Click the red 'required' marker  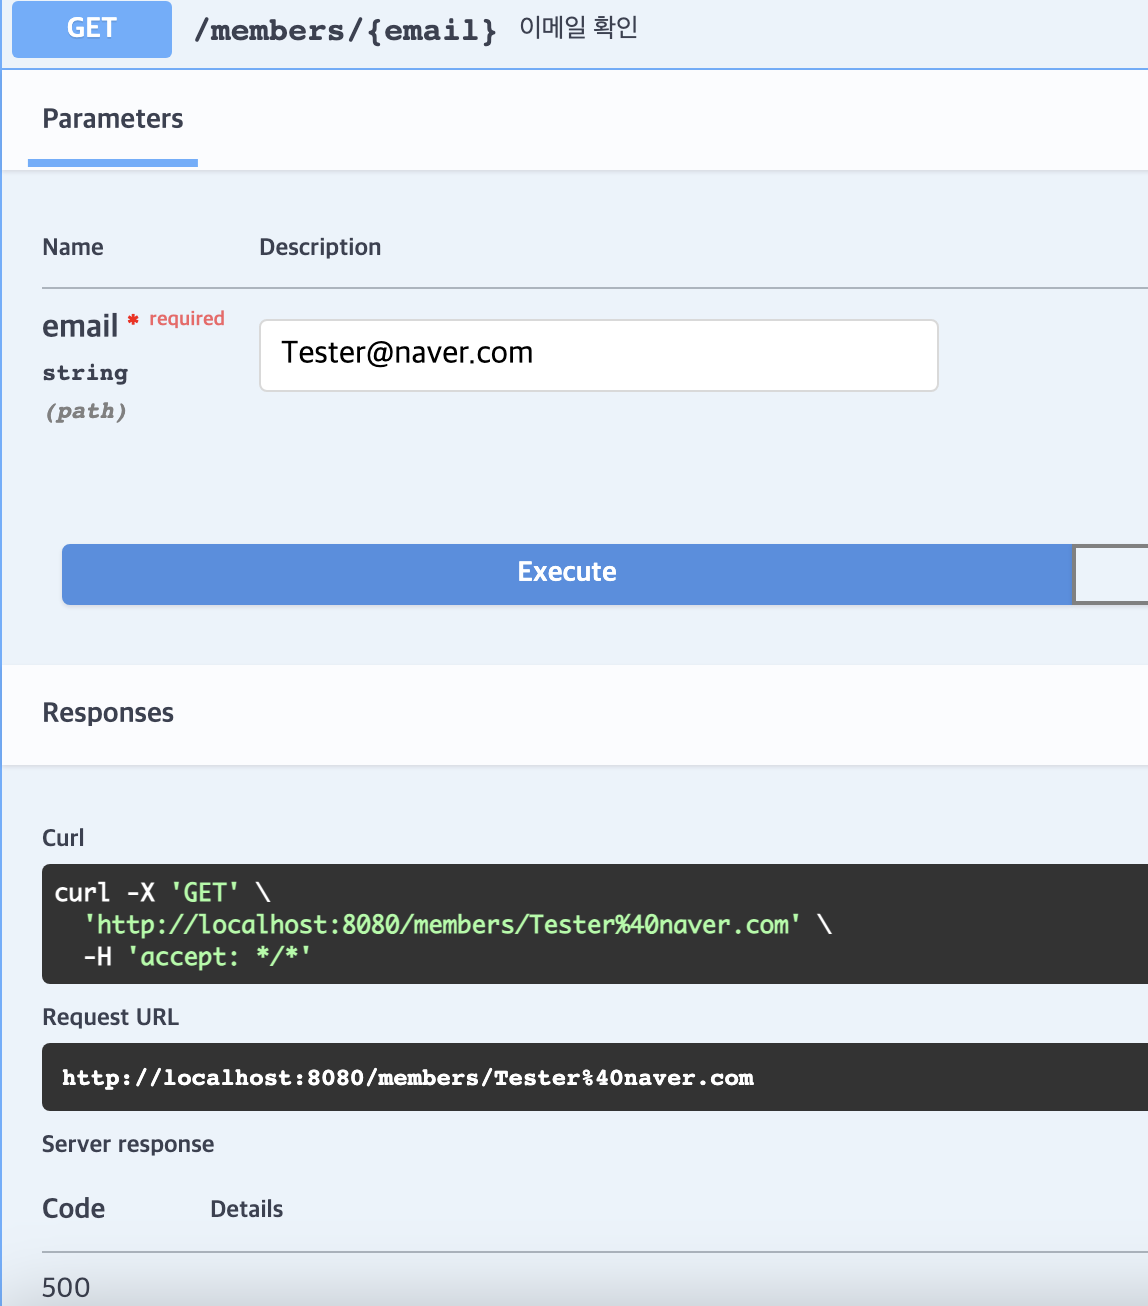(x=187, y=318)
